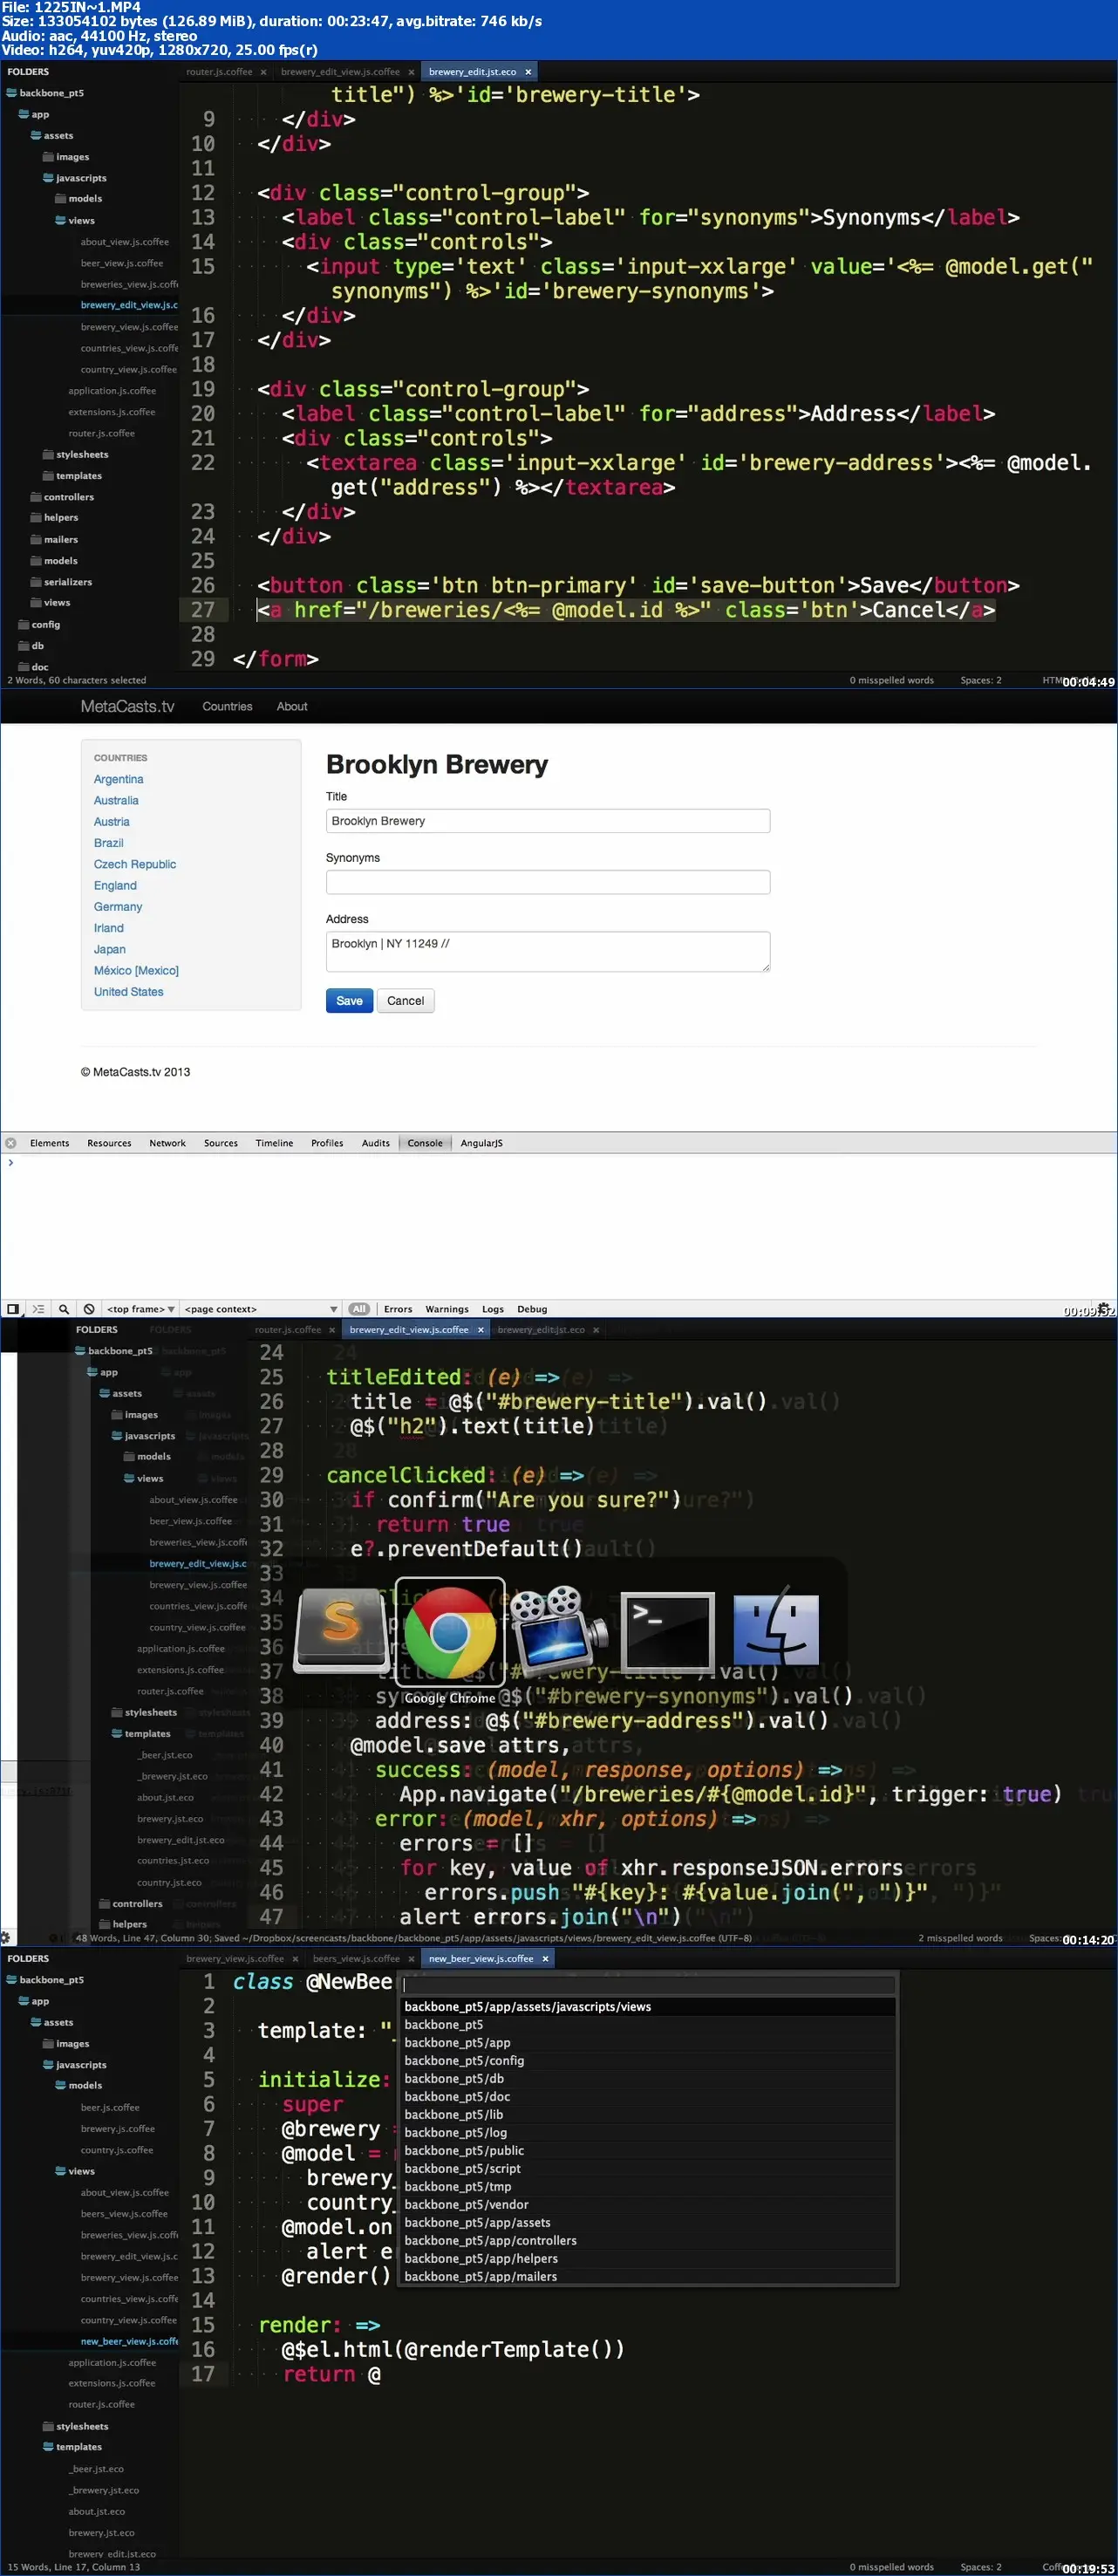Toggle the Warnings console filter
1118x2576 pixels.
[447, 1309]
